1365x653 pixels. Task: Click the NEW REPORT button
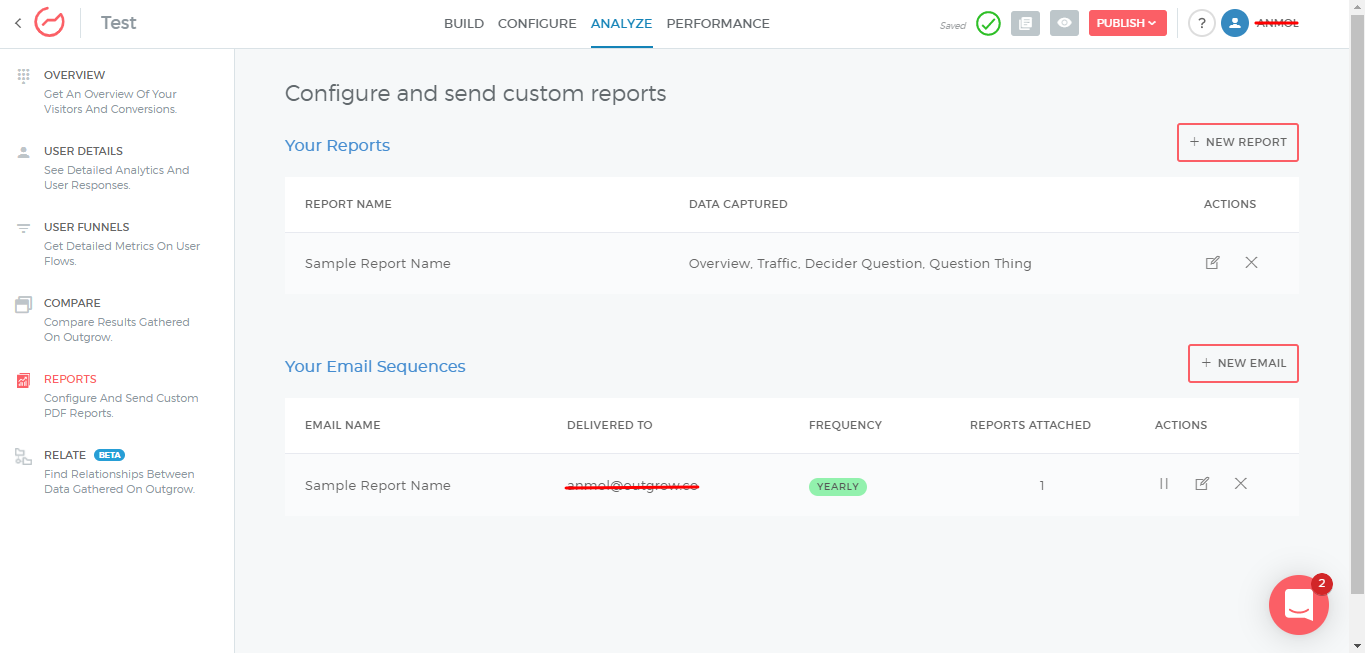(1238, 142)
